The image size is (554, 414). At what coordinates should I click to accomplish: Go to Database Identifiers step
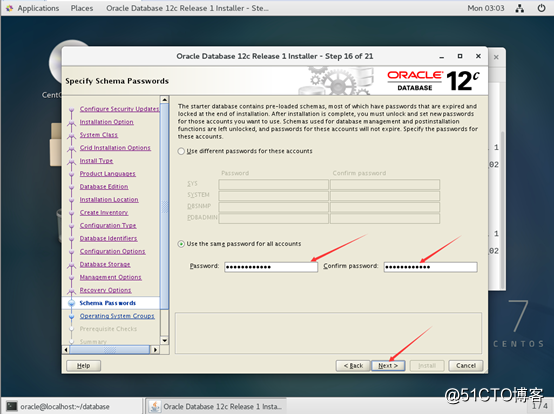(x=108, y=238)
